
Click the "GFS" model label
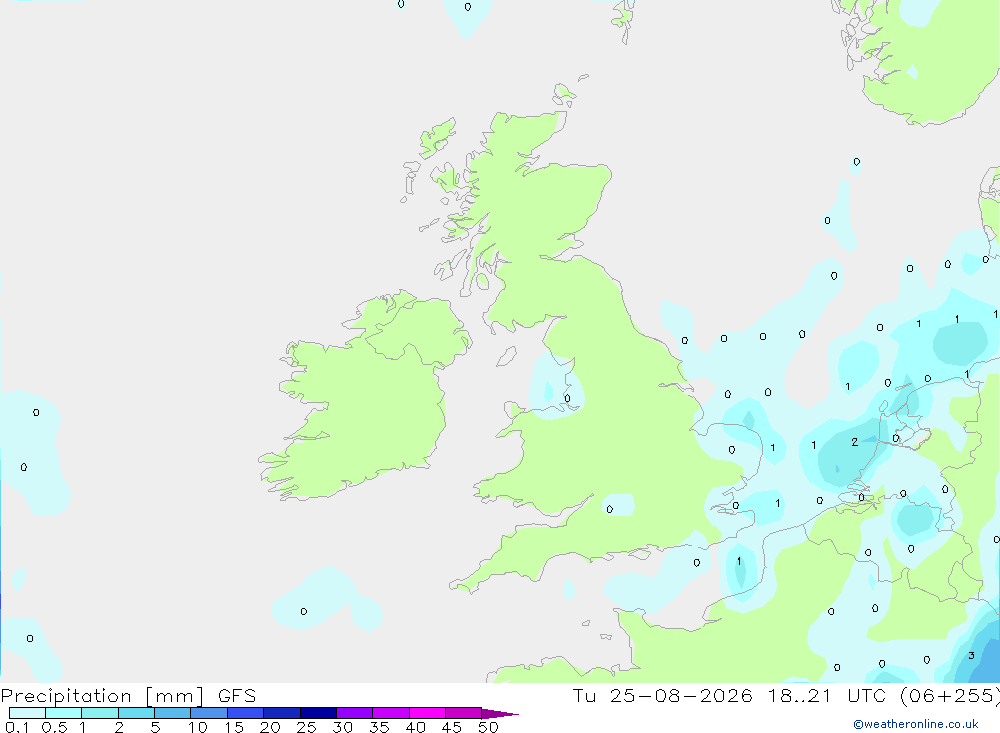pyautogui.click(x=237, y=696)
